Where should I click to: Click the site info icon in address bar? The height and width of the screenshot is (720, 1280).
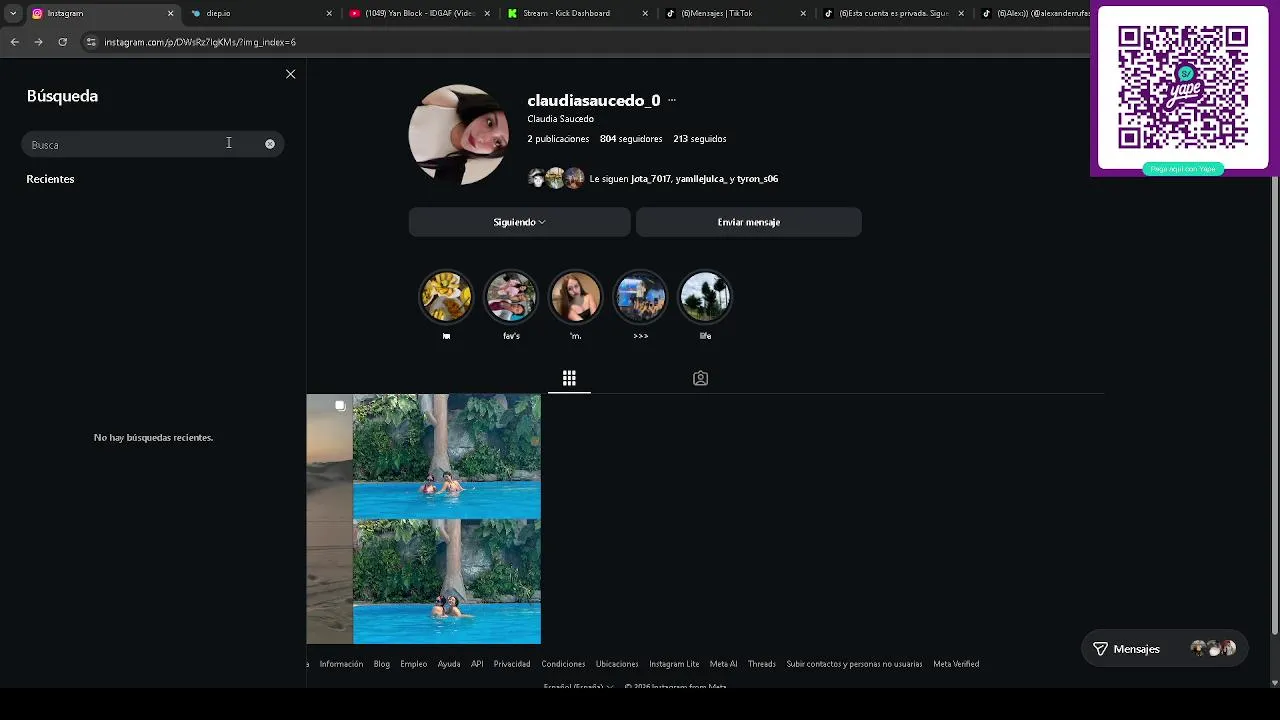91,42
